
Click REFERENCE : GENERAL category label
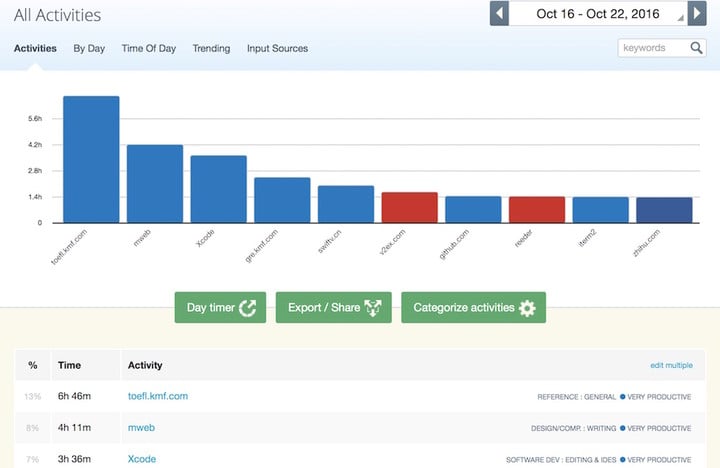pyautogui.click(x=577, y=397)
